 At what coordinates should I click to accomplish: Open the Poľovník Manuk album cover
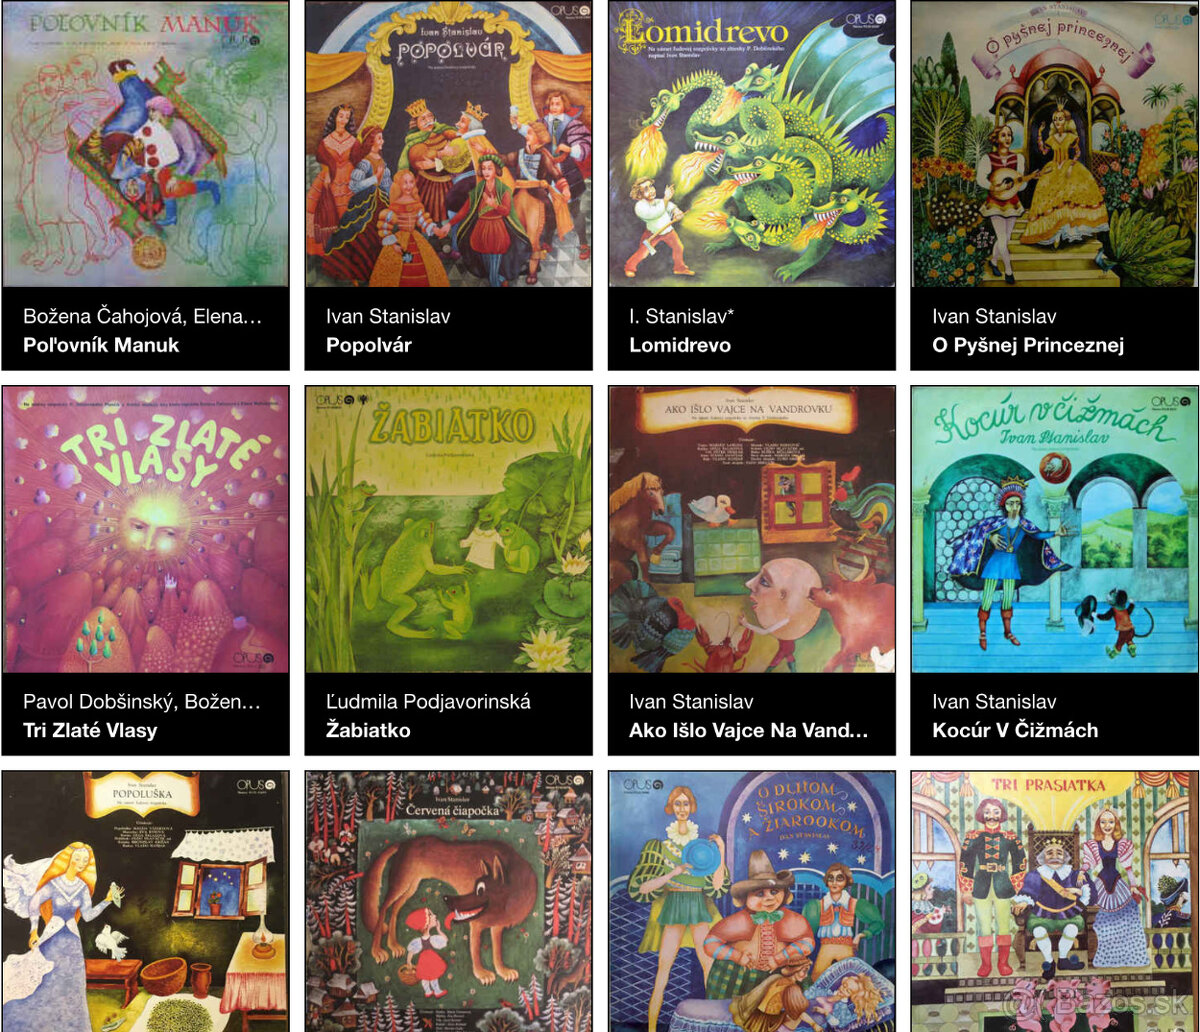tap(146, 144)
